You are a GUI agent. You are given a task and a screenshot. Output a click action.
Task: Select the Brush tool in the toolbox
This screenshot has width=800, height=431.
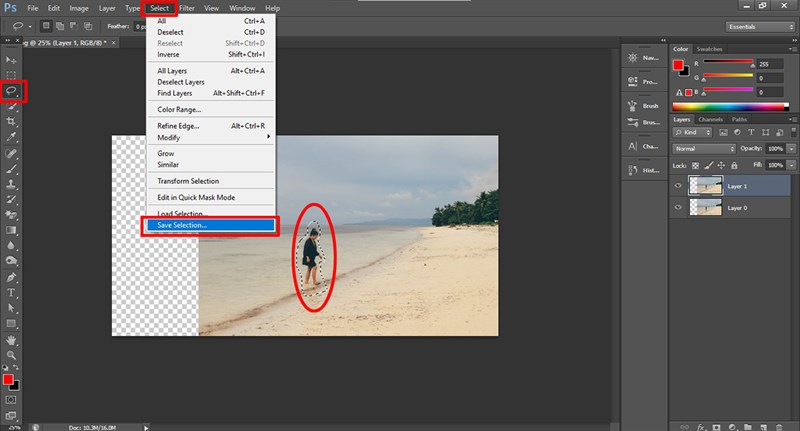[x=11, y=169]
